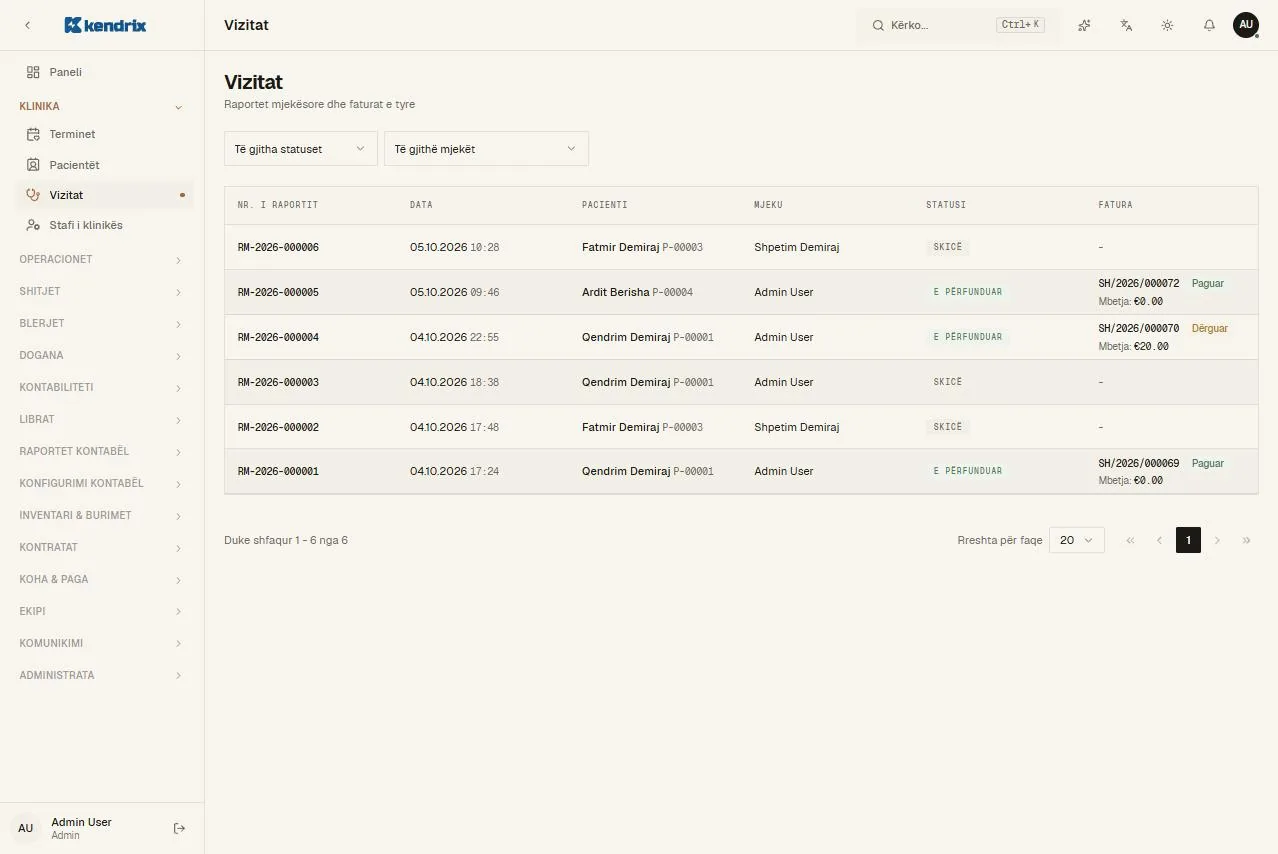Open the rows per page dropdown
The width and height of the screenshot is (1278, 854).
coord(1077,540)
